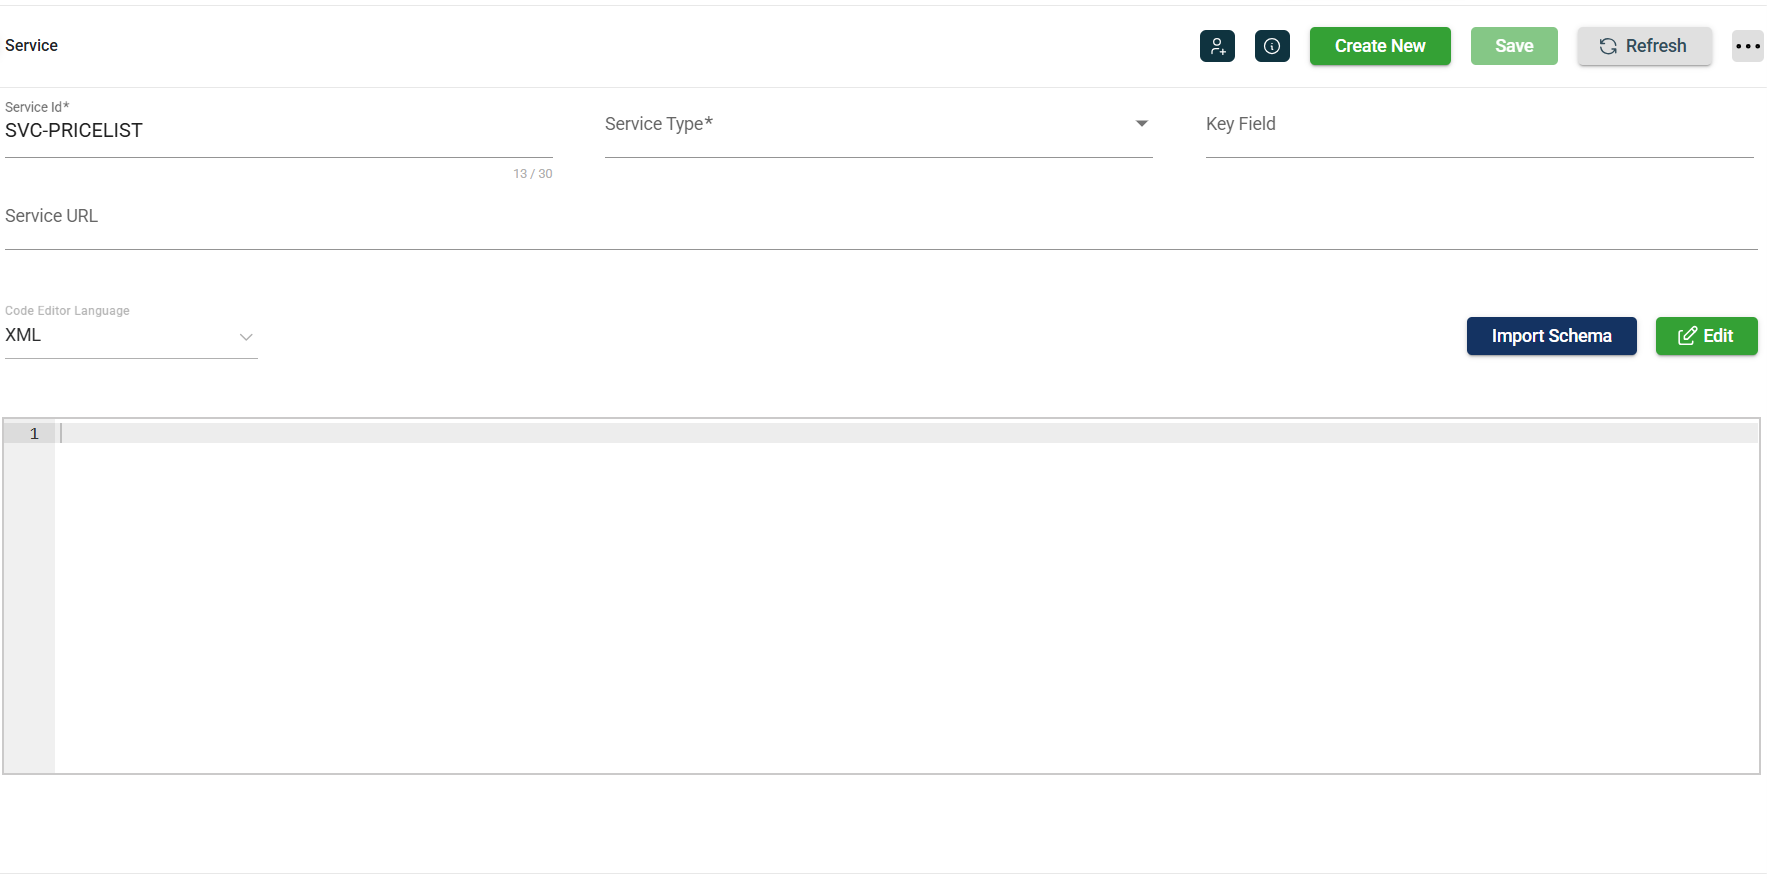The height and width of the screenshot is (879, 1767).
Task: Place cursor on code editor line 1
Action: tap(900, 433)
